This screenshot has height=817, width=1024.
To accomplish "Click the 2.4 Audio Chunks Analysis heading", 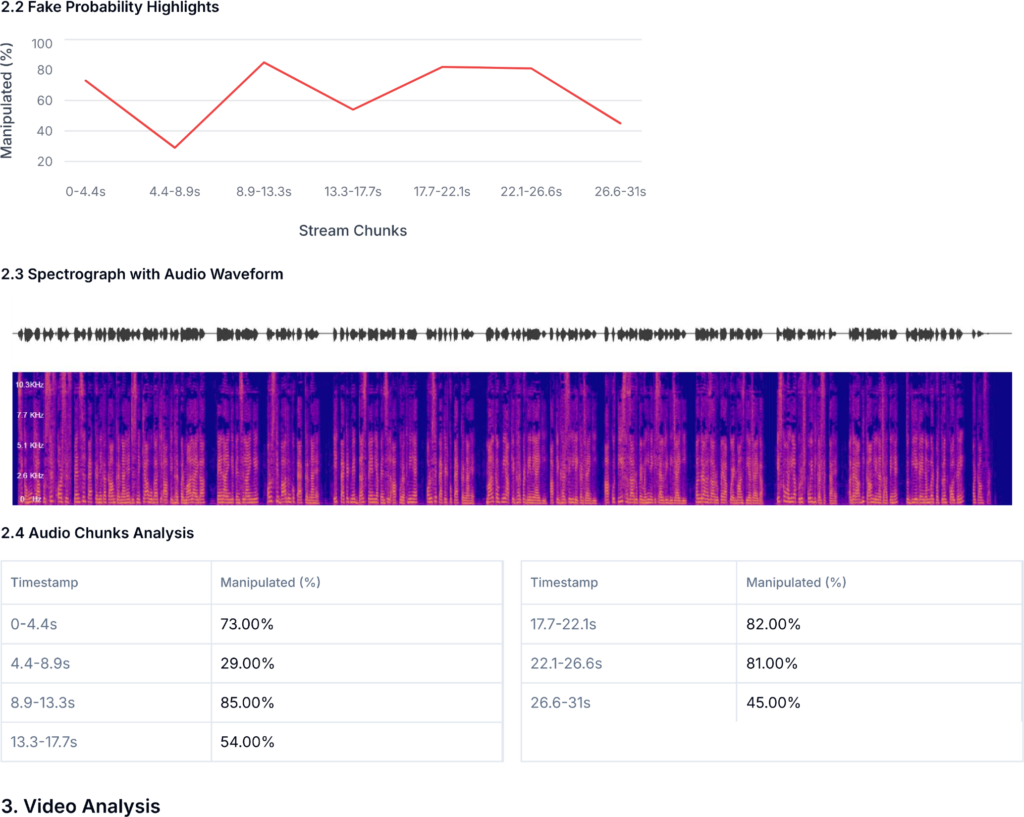I will 98,533.
